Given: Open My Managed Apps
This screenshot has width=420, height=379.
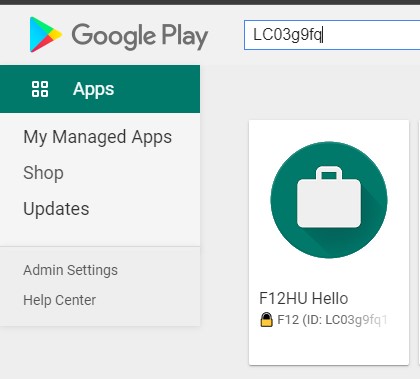Looking at the screenshot, I should (98, 137).
